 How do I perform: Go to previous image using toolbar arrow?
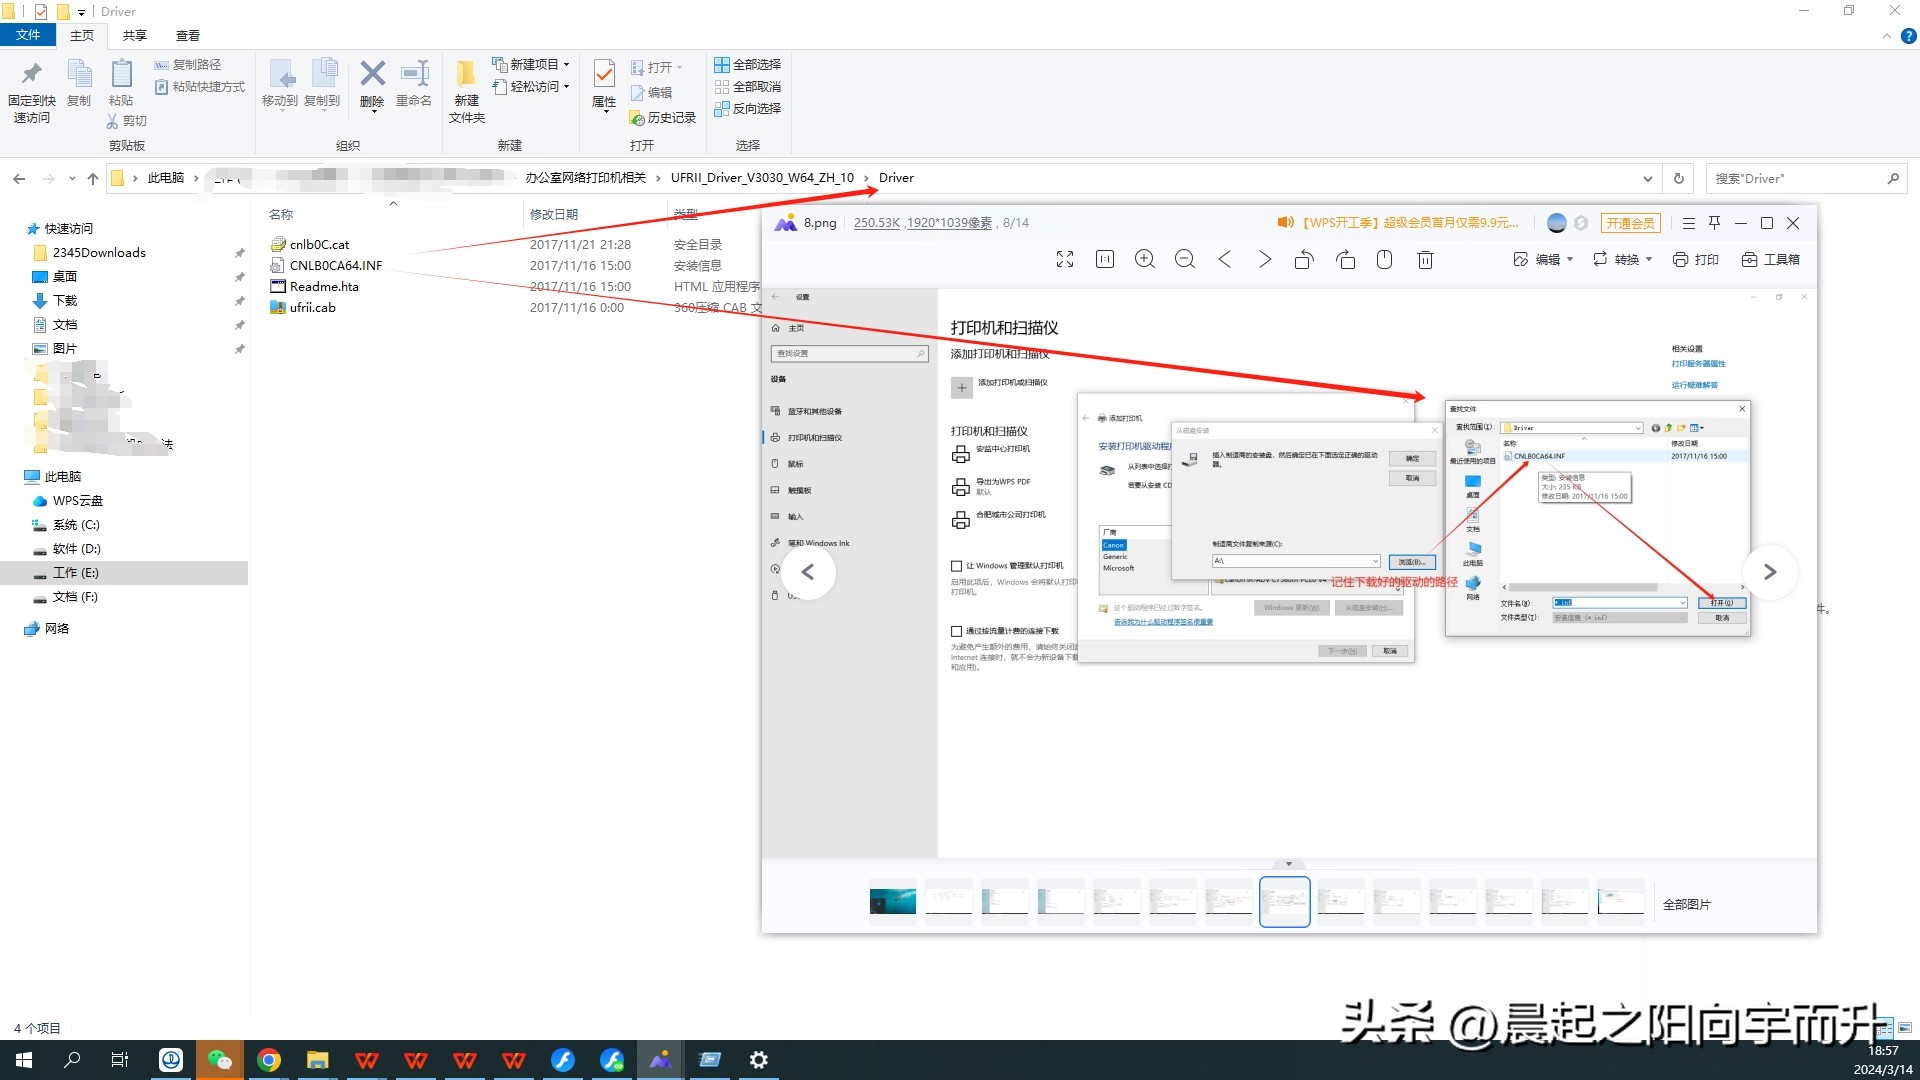[1225, 260]
